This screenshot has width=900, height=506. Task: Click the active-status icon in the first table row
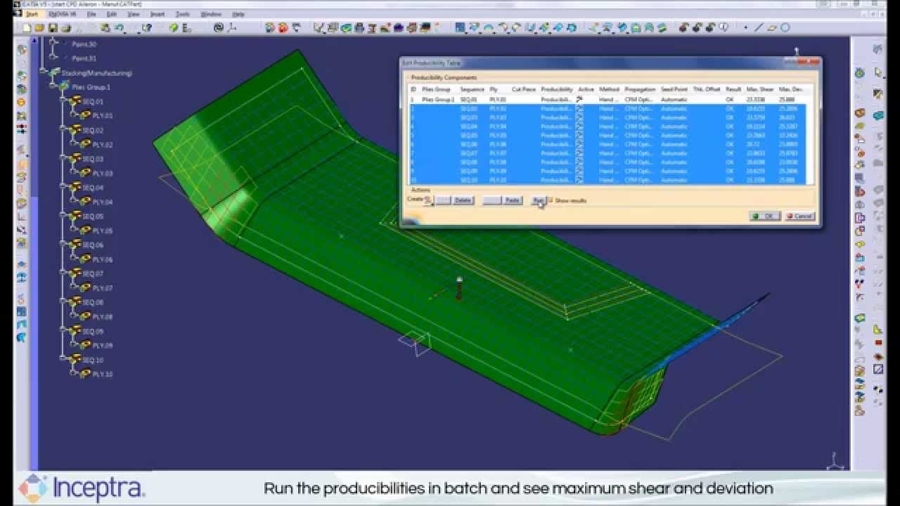579,99
